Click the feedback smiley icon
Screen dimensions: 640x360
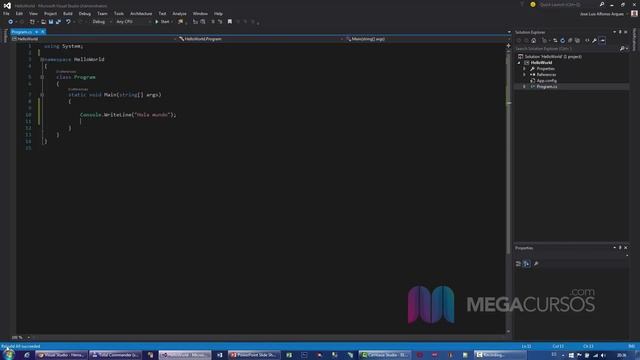click(x=533, y=4)
